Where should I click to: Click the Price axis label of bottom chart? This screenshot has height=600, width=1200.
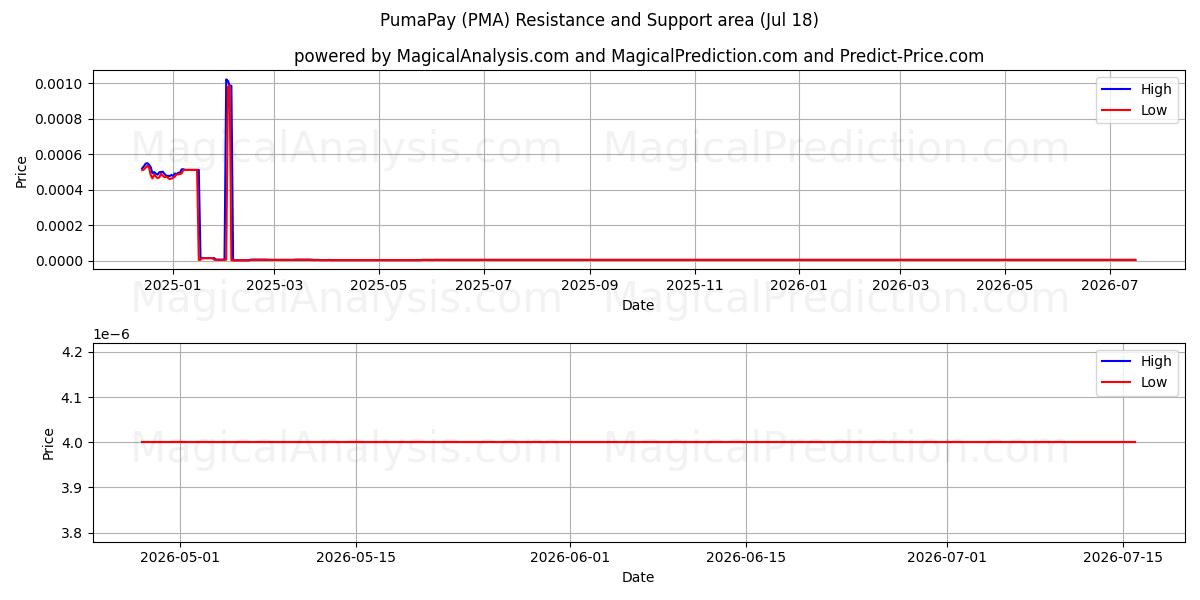click(49, 443)
